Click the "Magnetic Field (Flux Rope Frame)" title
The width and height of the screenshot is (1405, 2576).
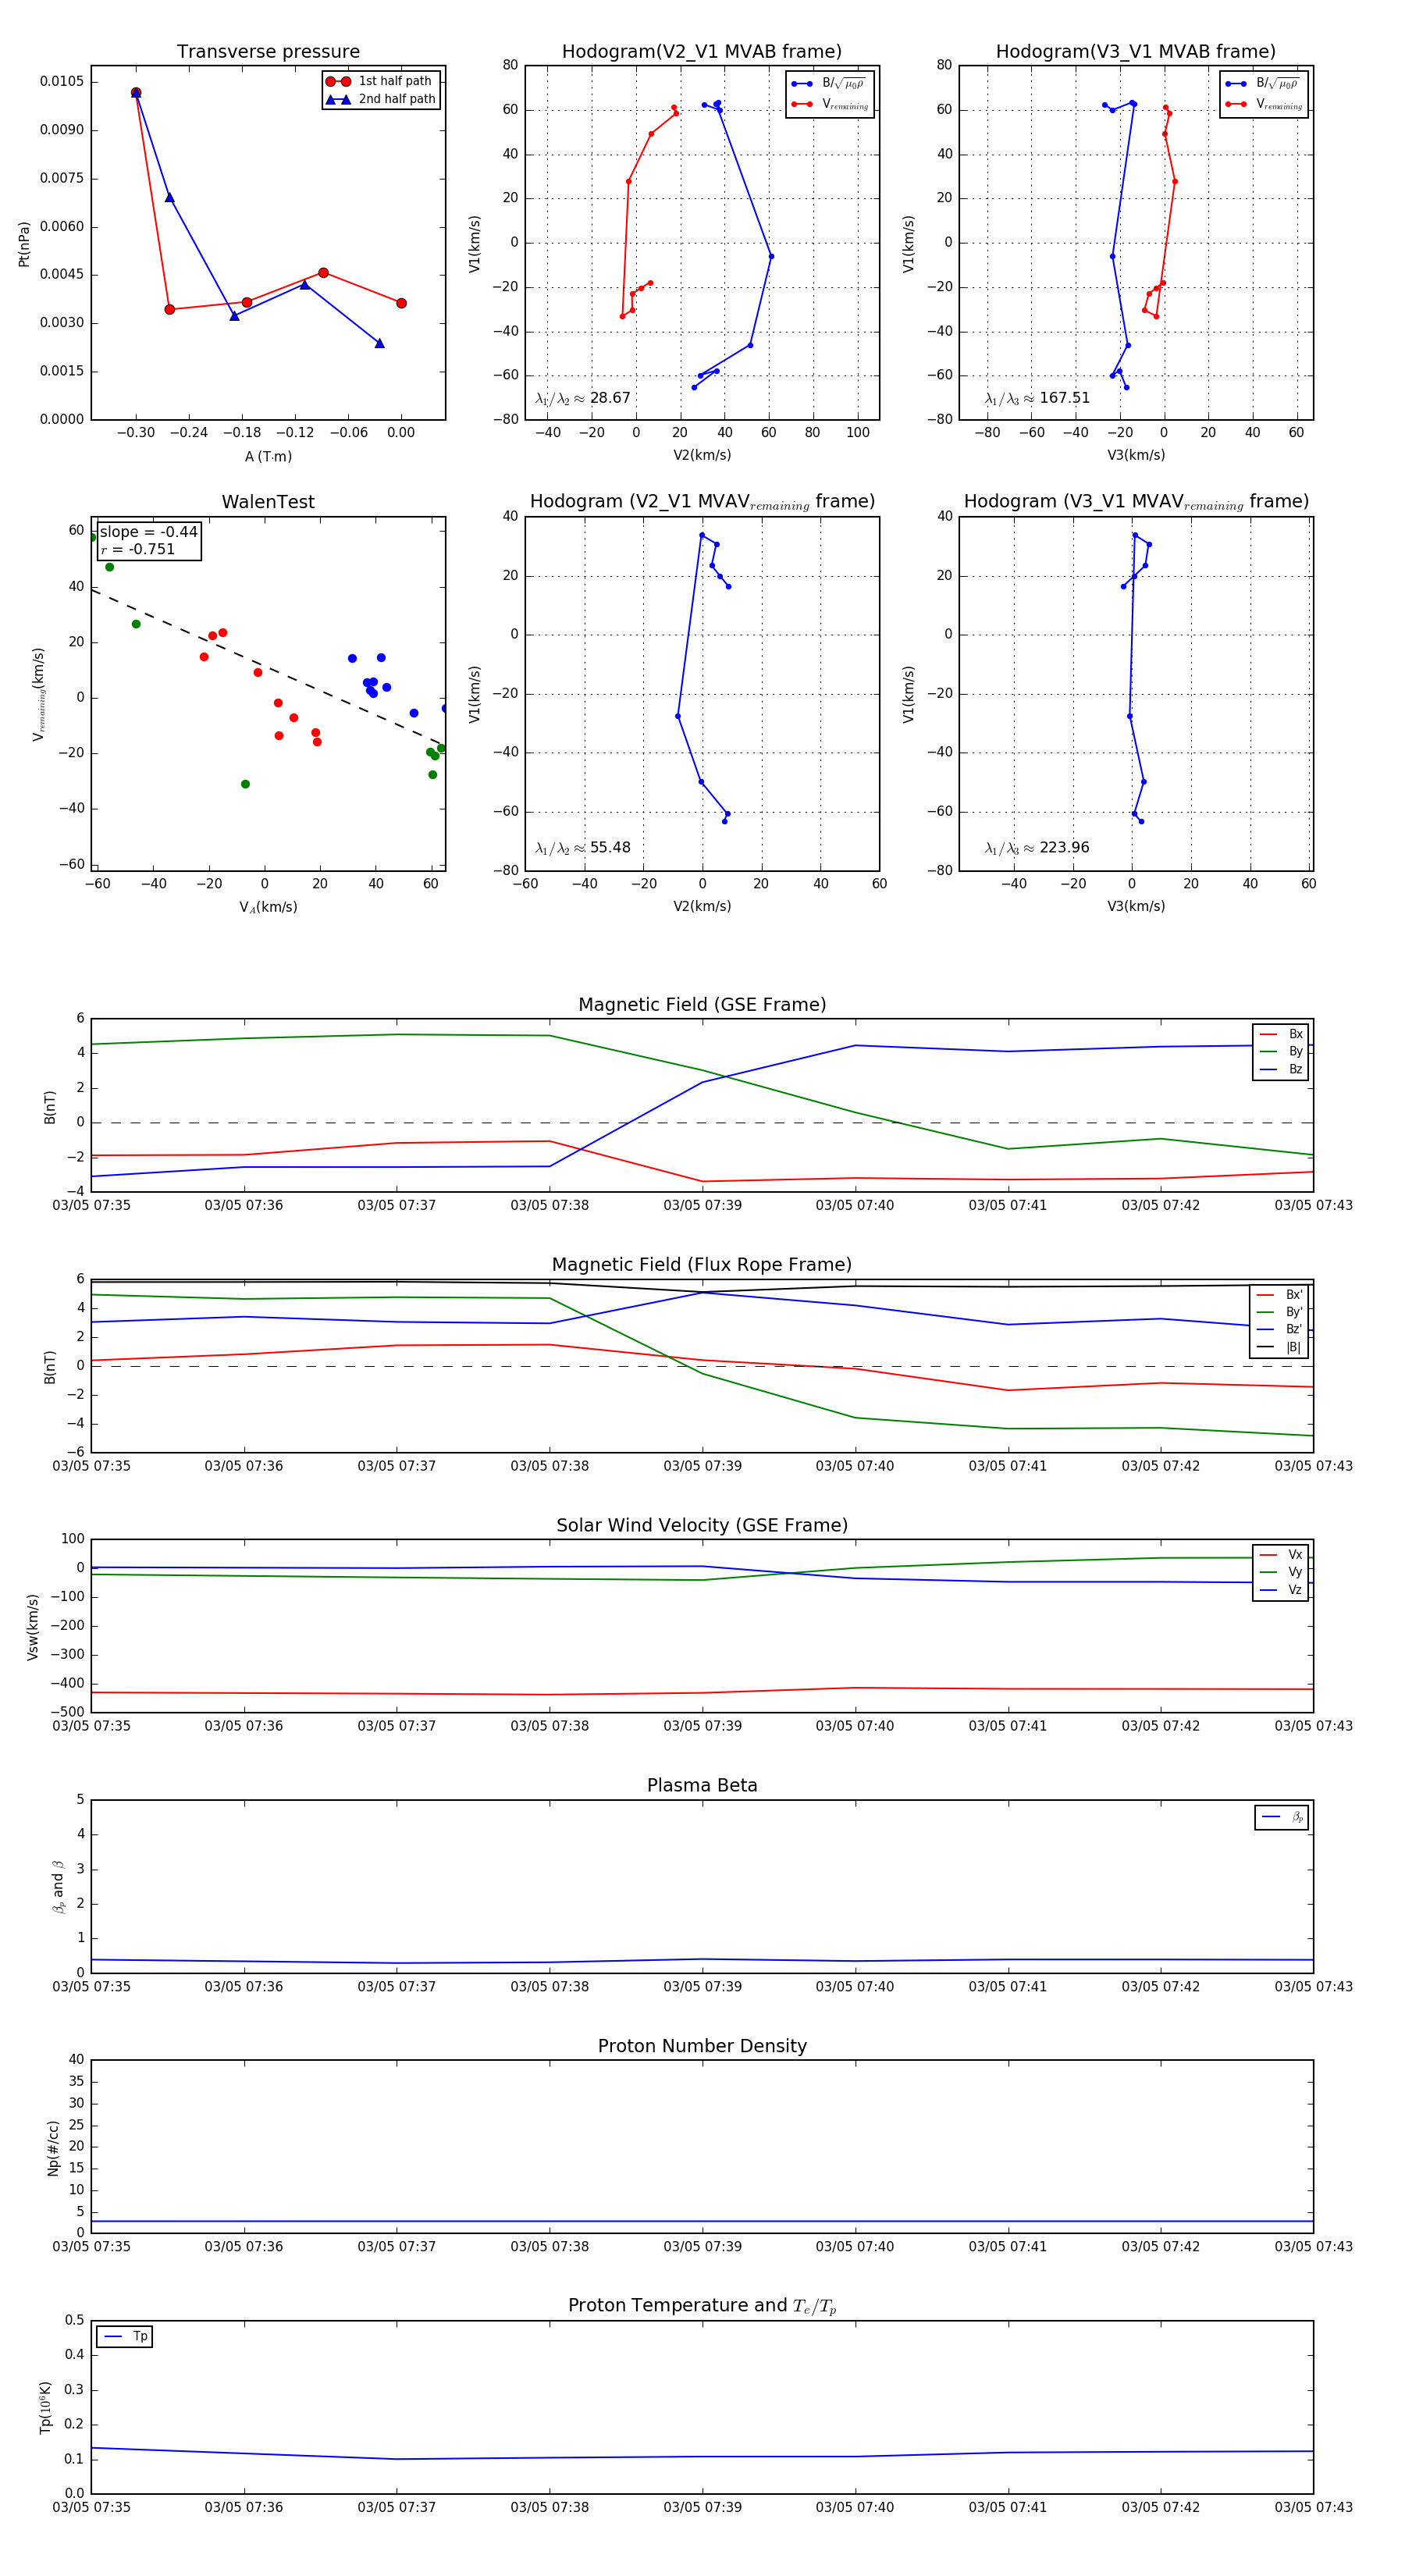coord(702,1265)
